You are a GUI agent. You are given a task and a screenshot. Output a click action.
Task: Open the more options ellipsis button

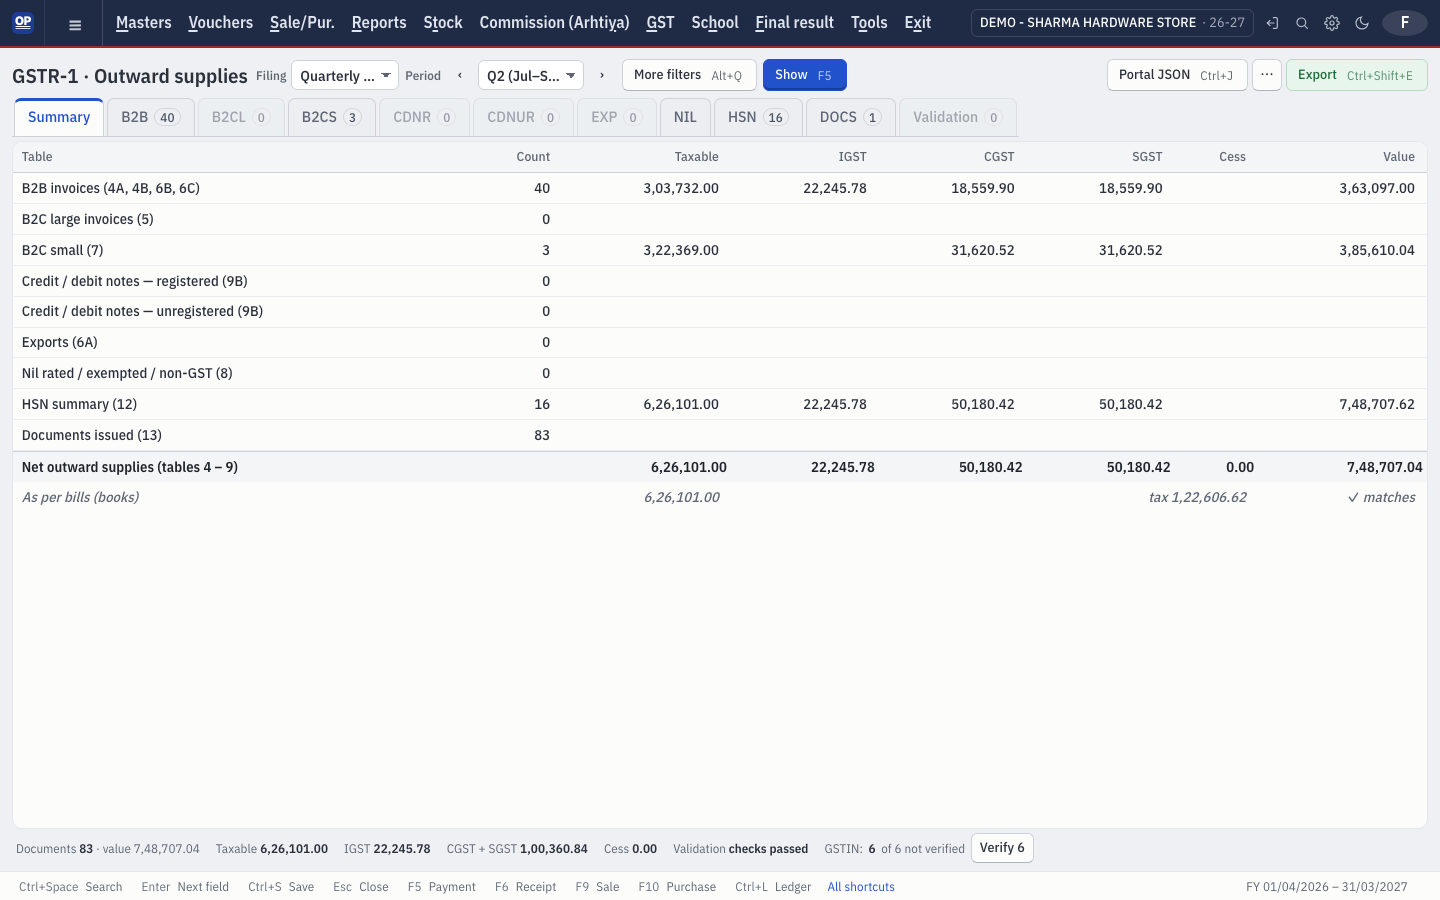point(1267,75)
